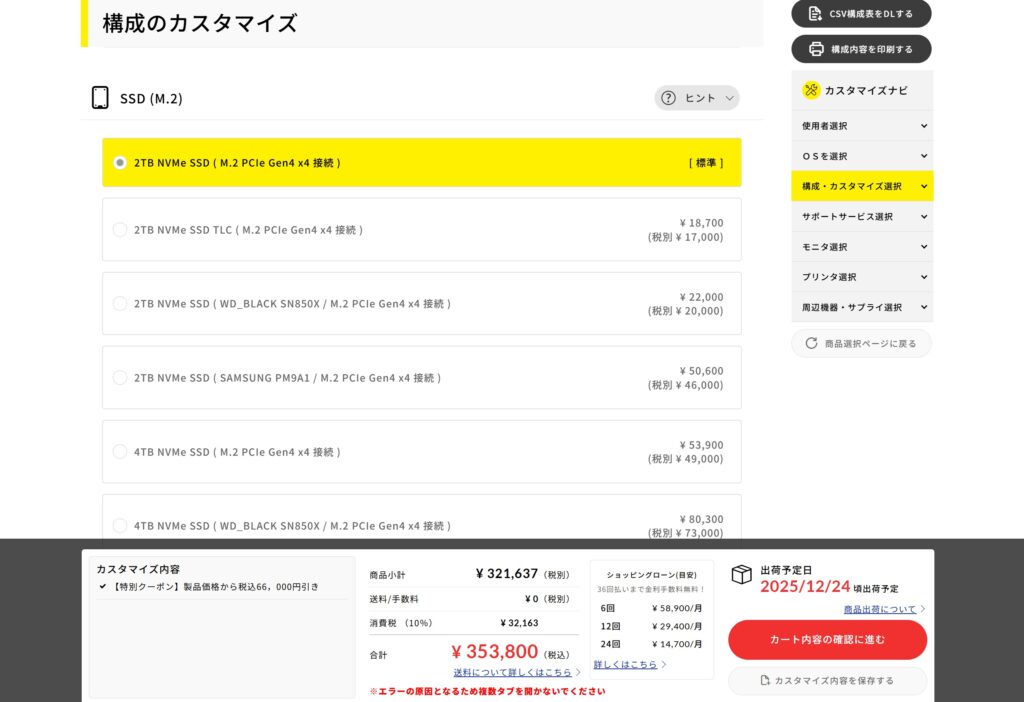The height and width of the screenshot is (702, 1024).
Task: Open the 商品出荷について link
Action: coord(879,609)
